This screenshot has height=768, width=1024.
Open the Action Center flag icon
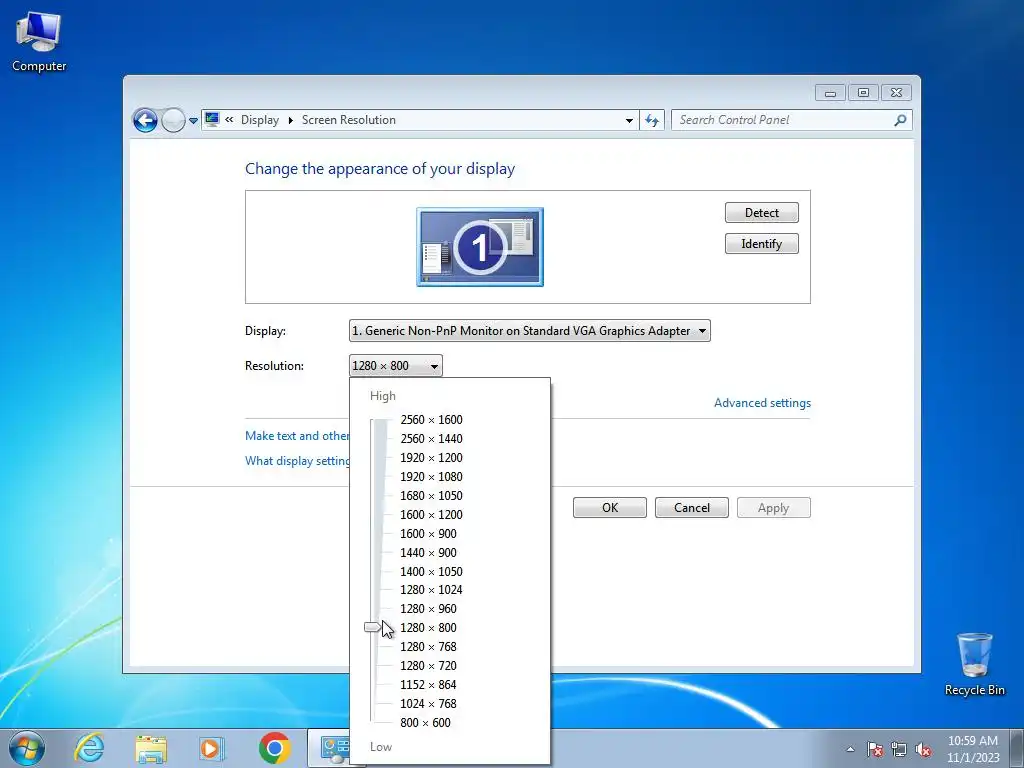(874, 749)
